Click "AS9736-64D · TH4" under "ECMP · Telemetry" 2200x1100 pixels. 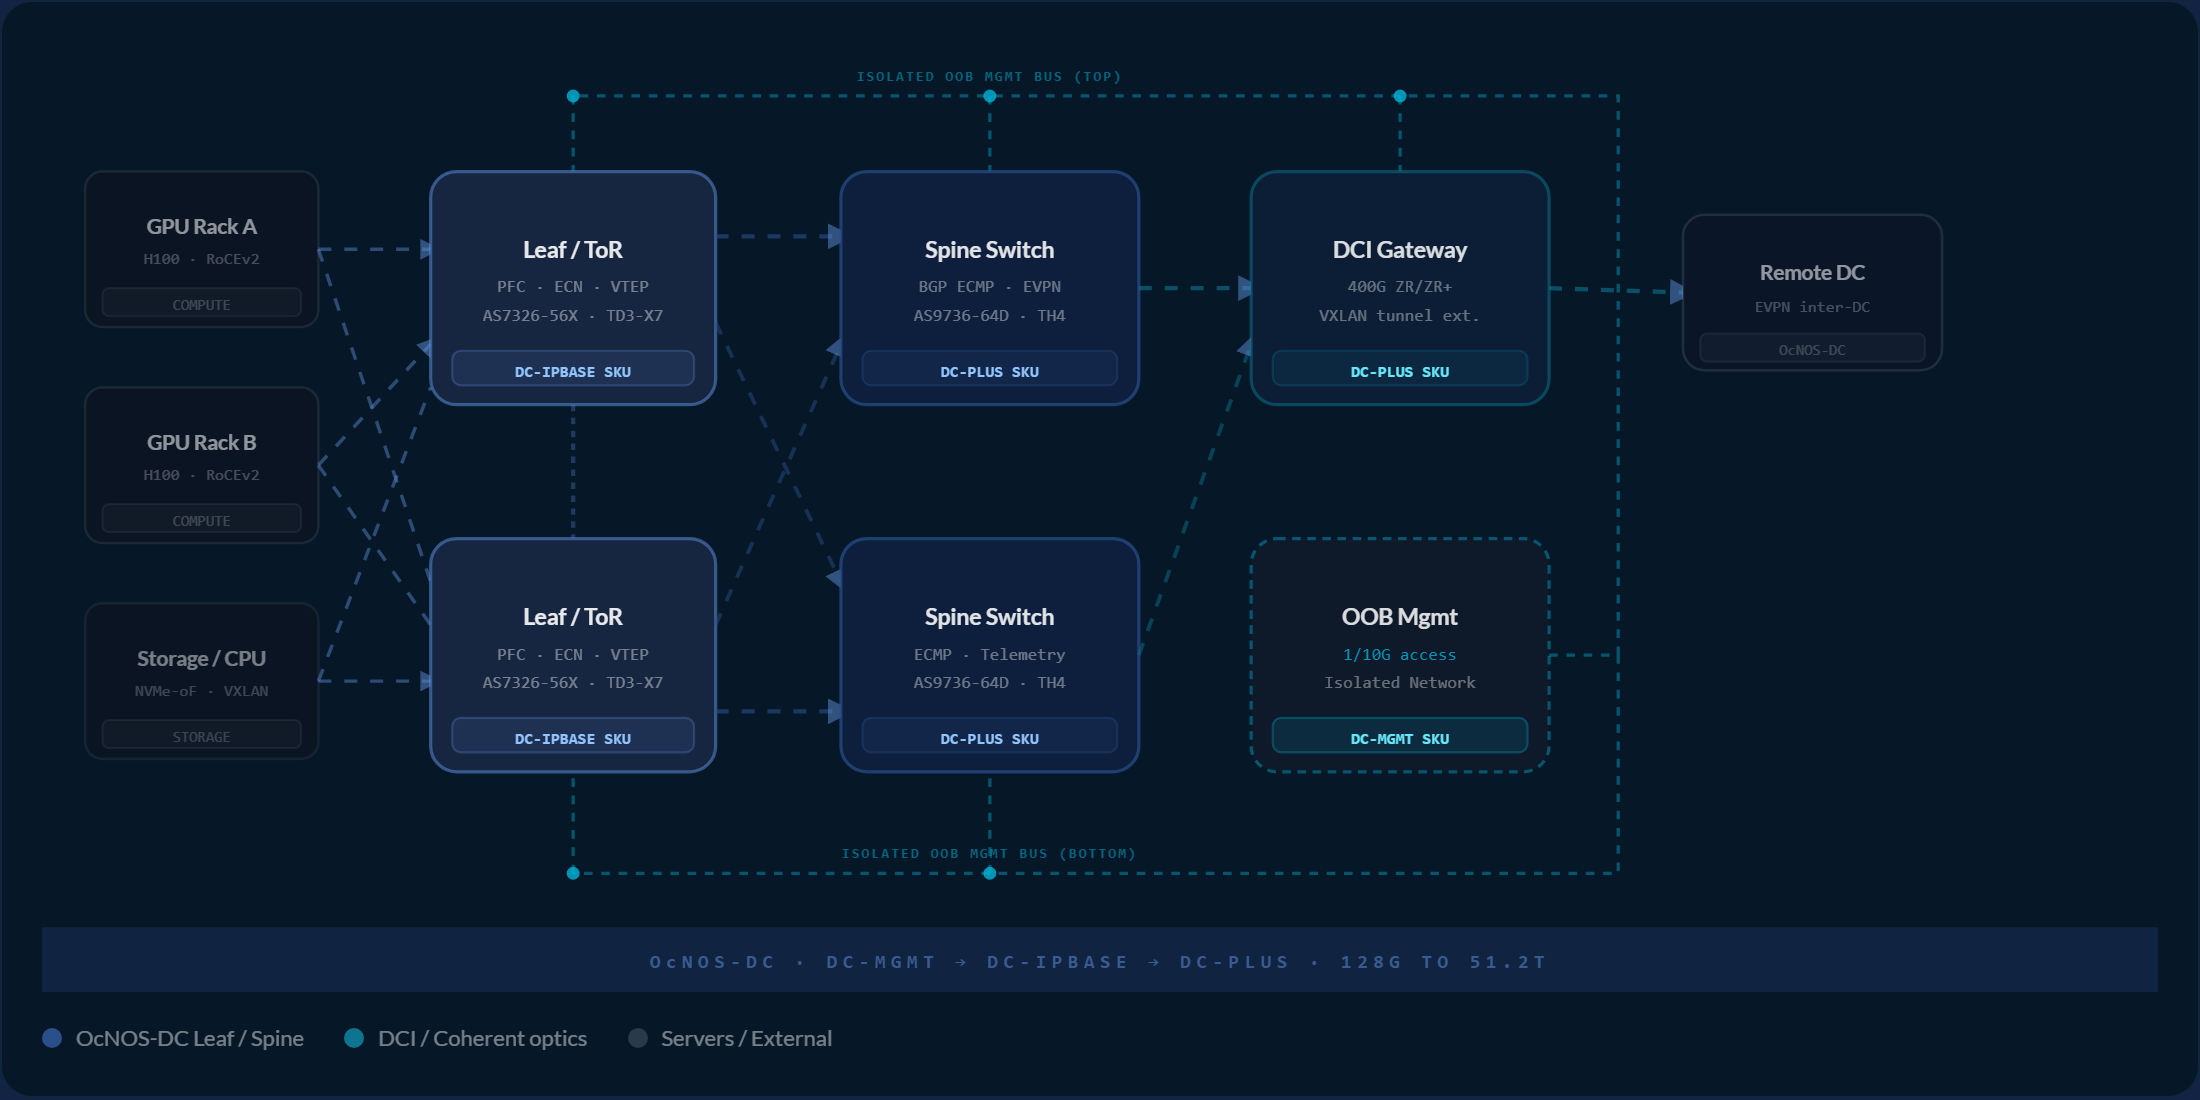click(990, 683)
